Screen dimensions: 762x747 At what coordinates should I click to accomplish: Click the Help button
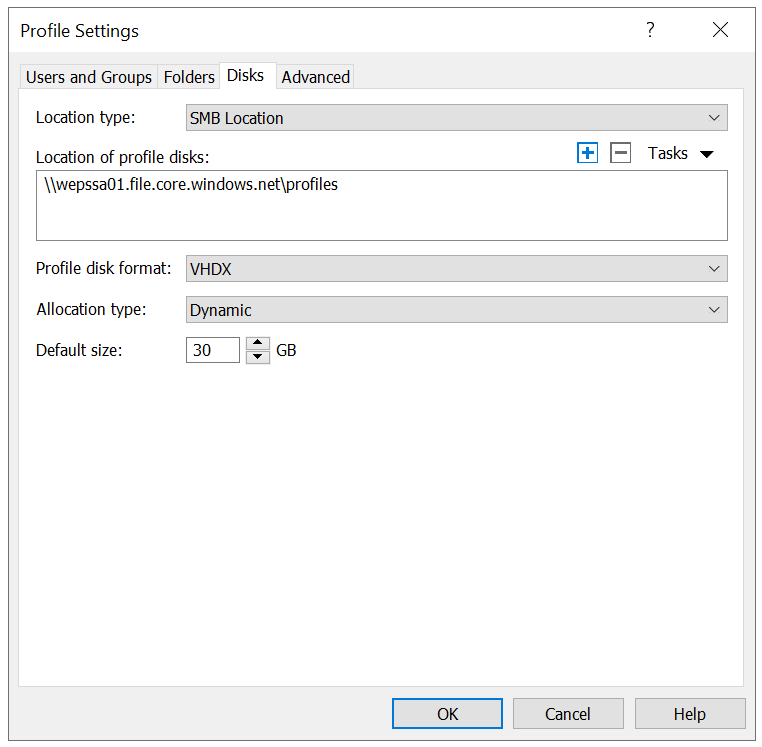[x=689, y=714]
